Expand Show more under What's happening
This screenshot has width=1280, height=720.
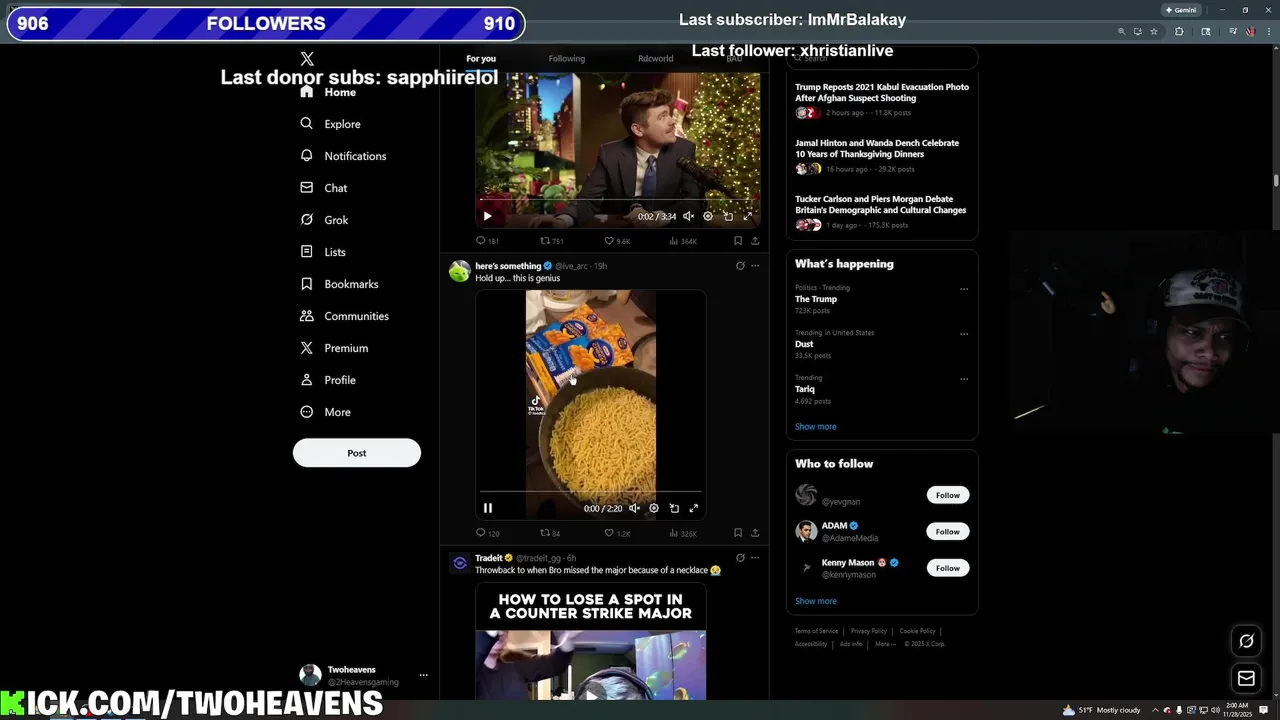tap(815, 427)
